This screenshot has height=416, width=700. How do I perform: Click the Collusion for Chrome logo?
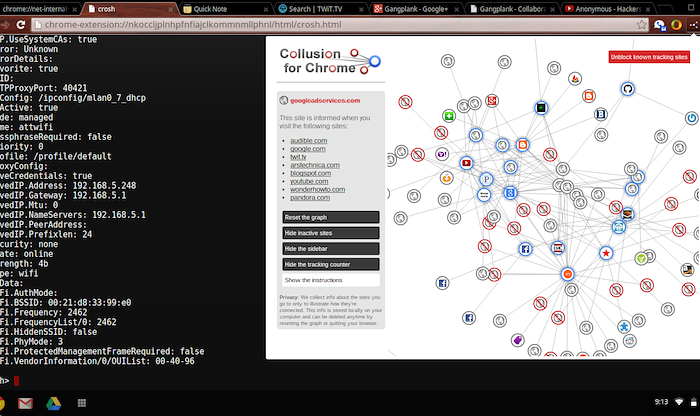pyautogui.click(x=330, y=61)
